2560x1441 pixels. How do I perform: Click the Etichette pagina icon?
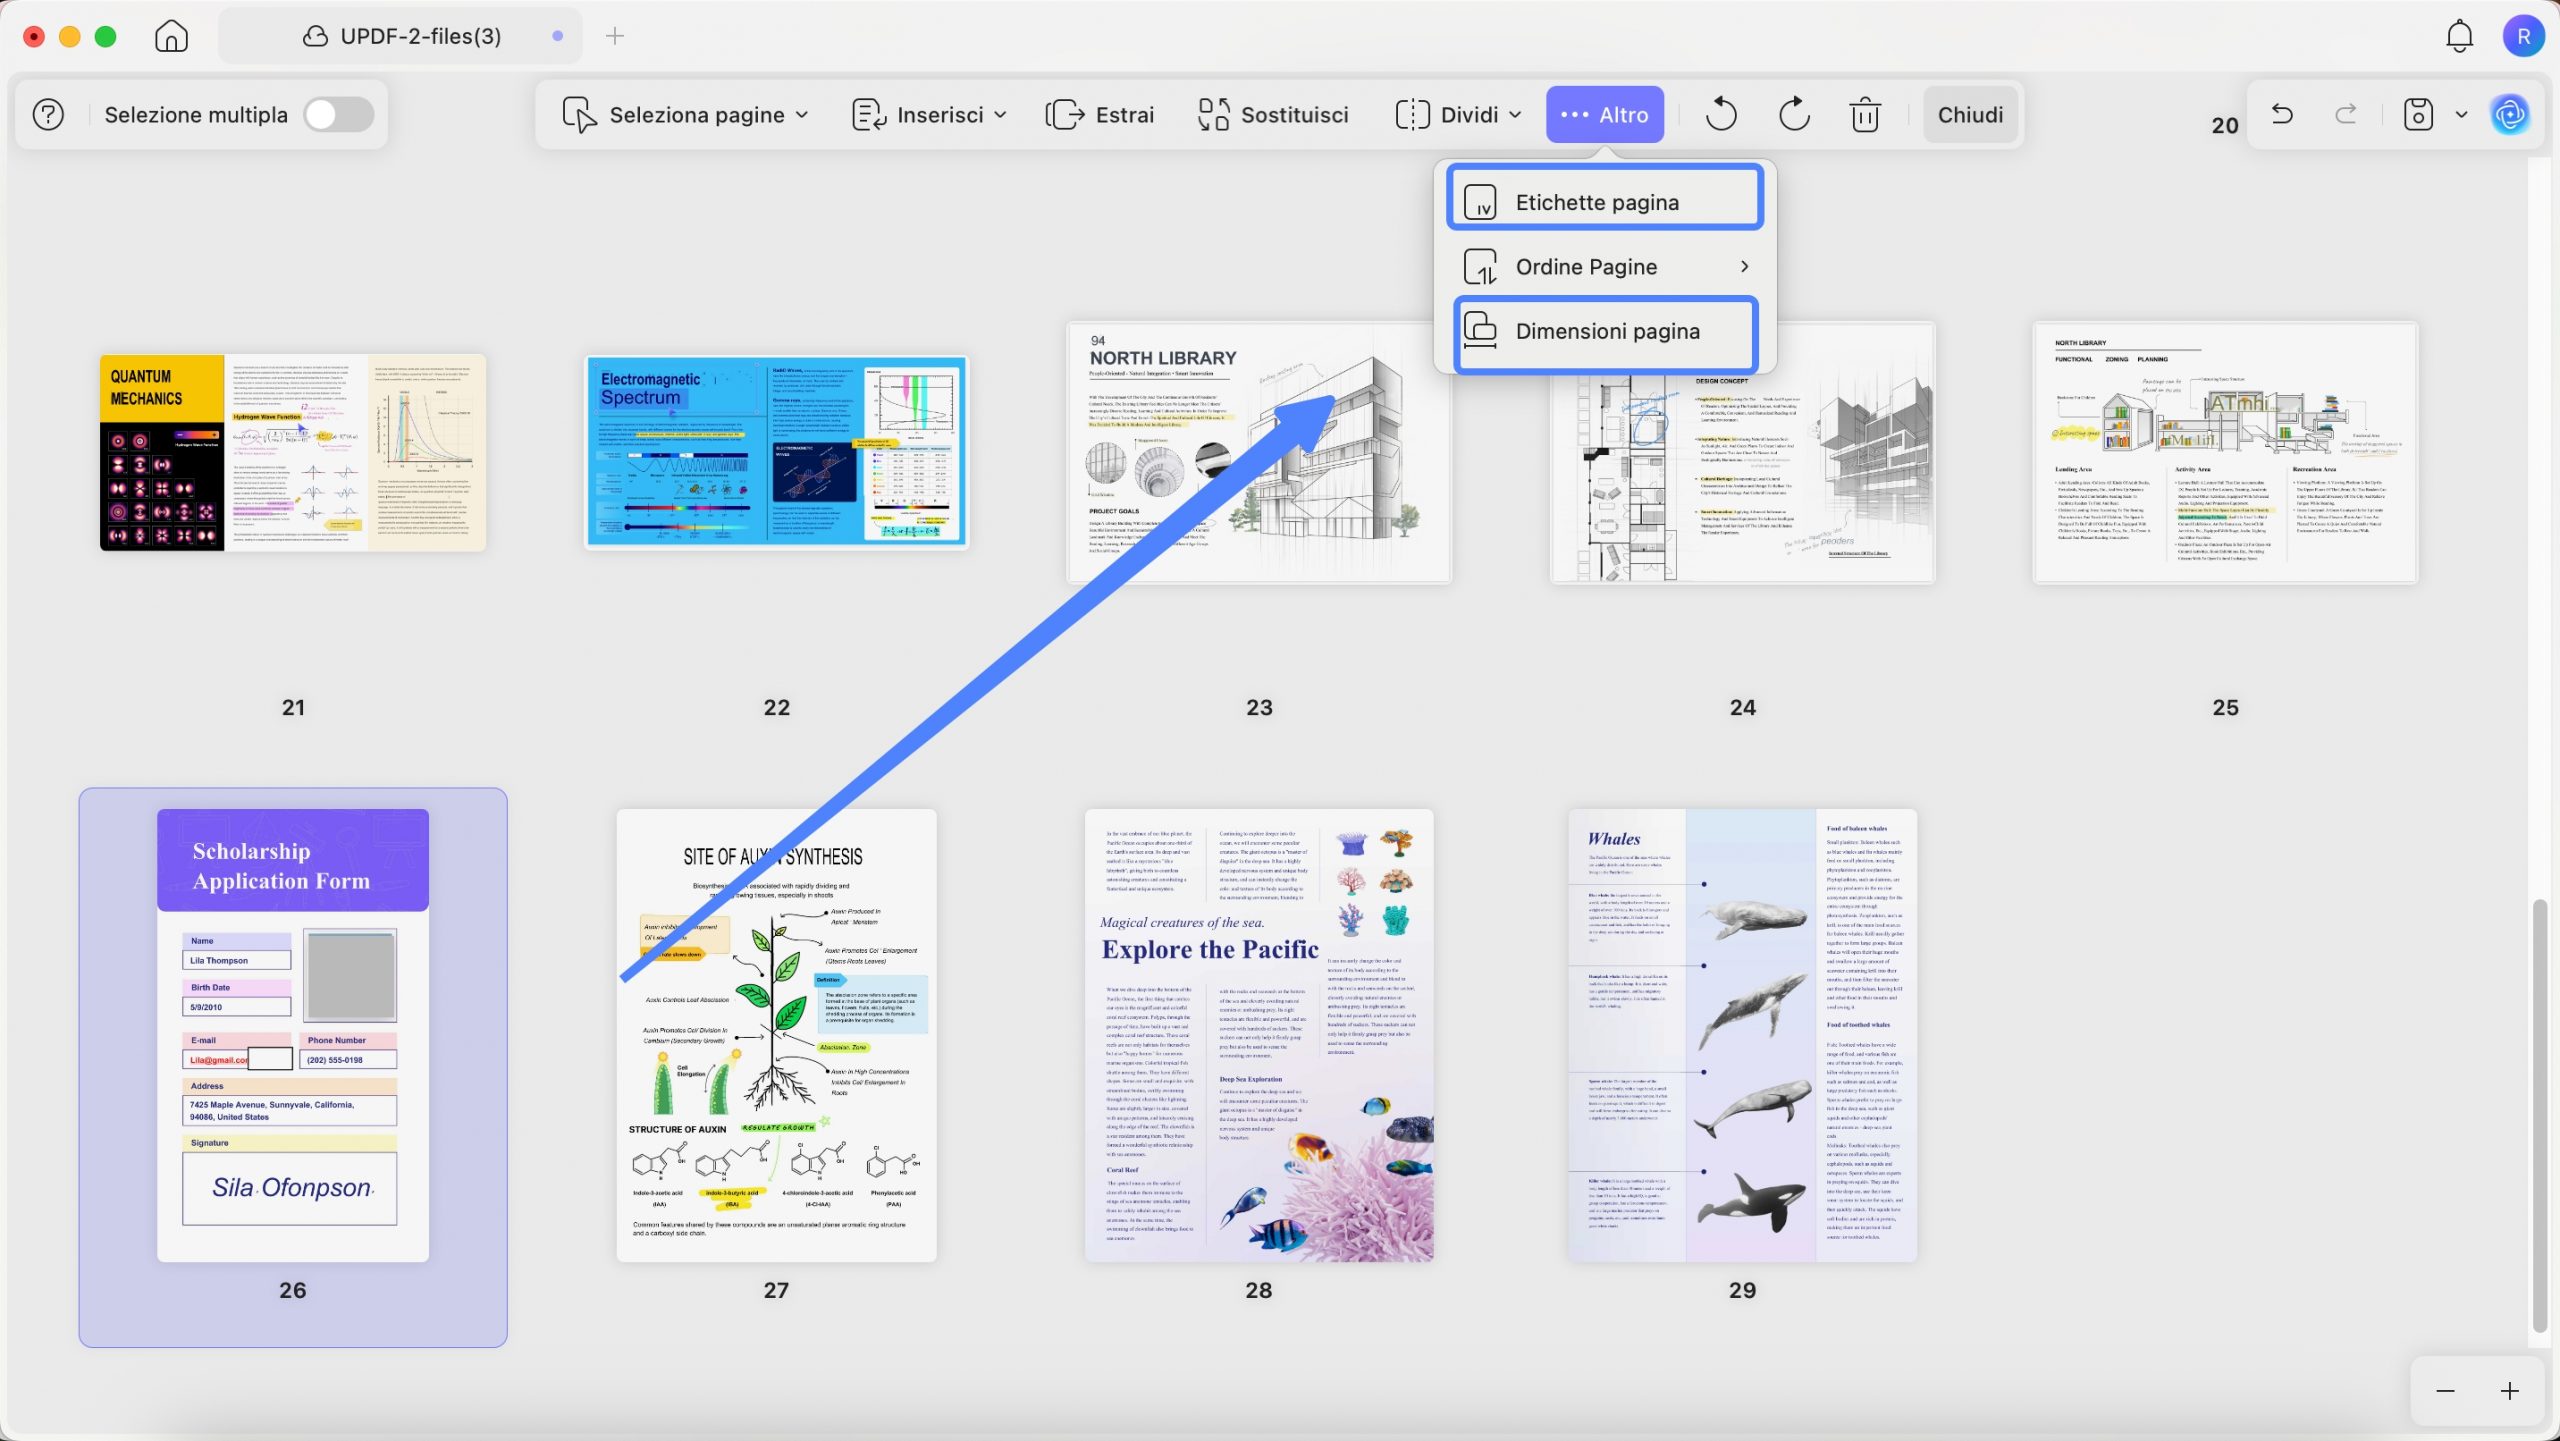pos(1480,202)
